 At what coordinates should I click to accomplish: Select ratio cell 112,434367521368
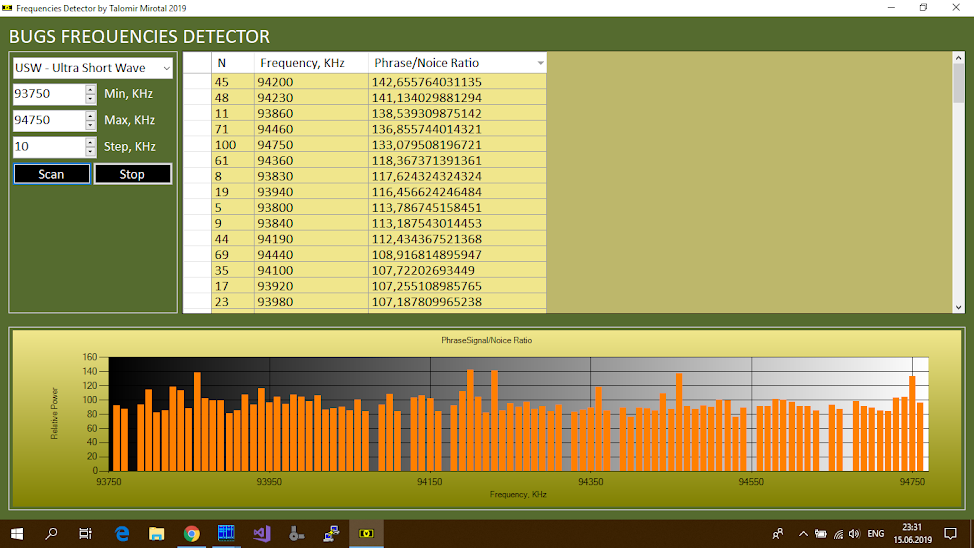tap(457, 239)
